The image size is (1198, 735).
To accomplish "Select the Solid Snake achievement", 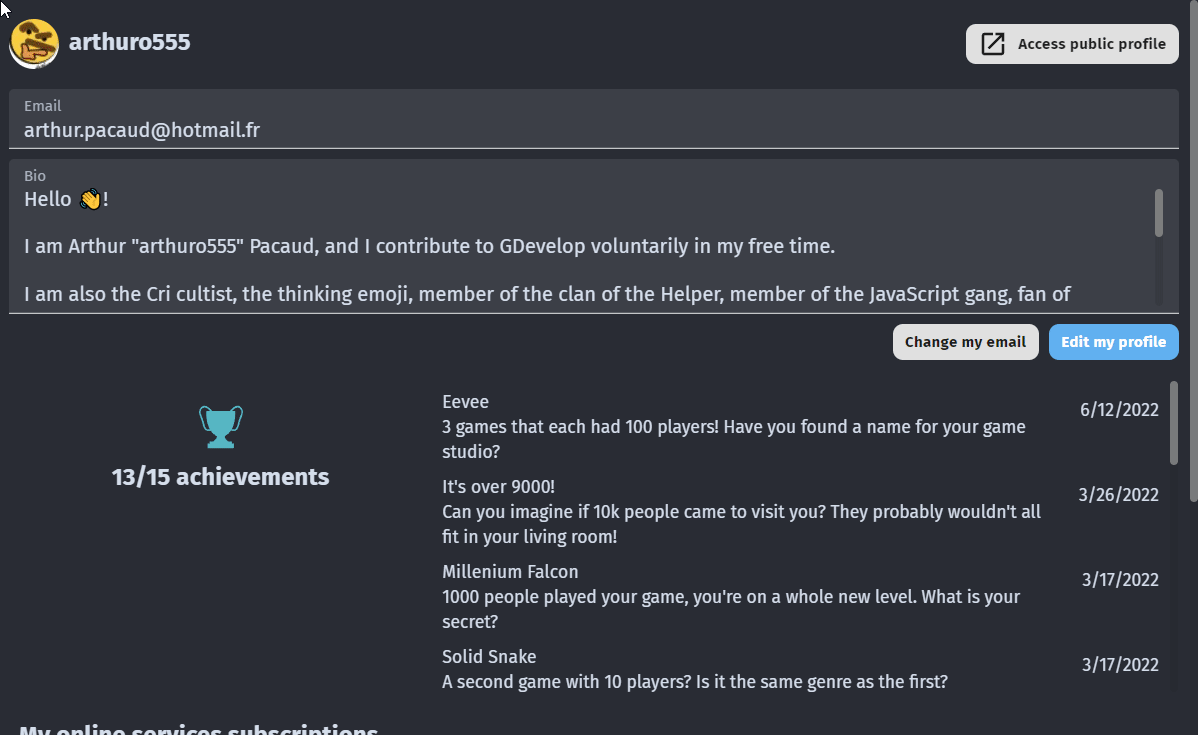I will [740, 670].
